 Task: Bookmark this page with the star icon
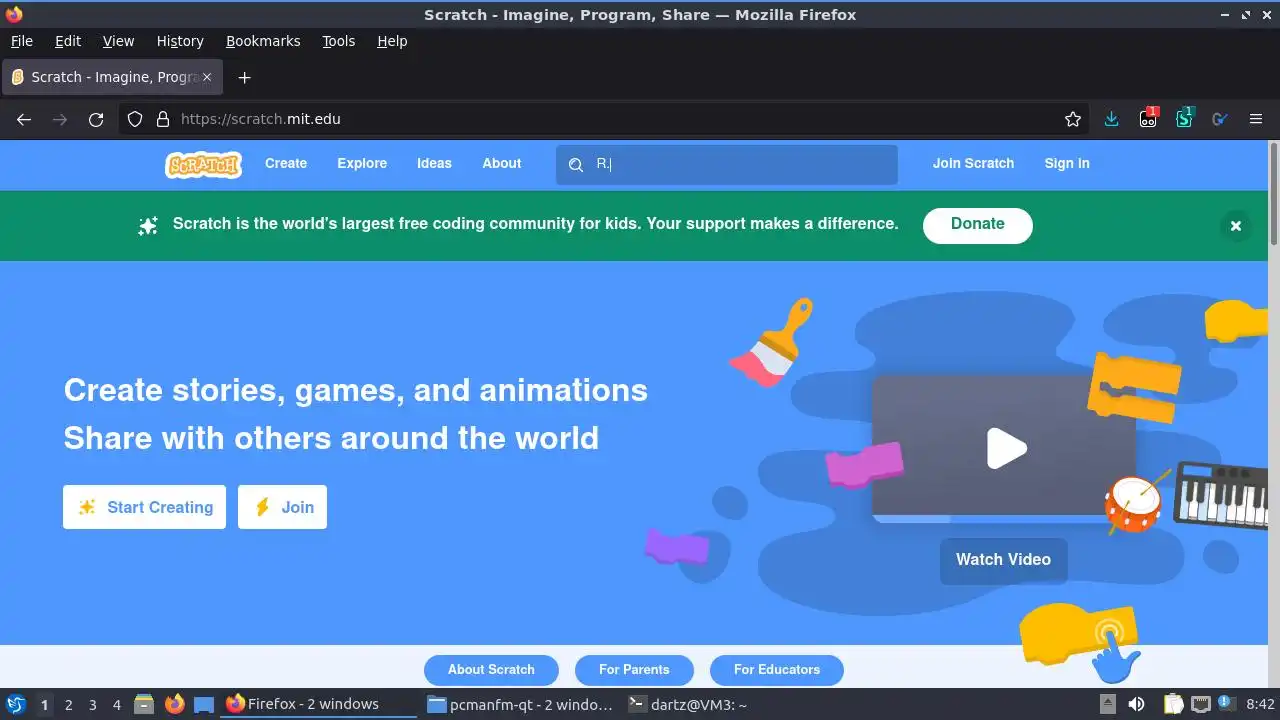click(1073, 119)
